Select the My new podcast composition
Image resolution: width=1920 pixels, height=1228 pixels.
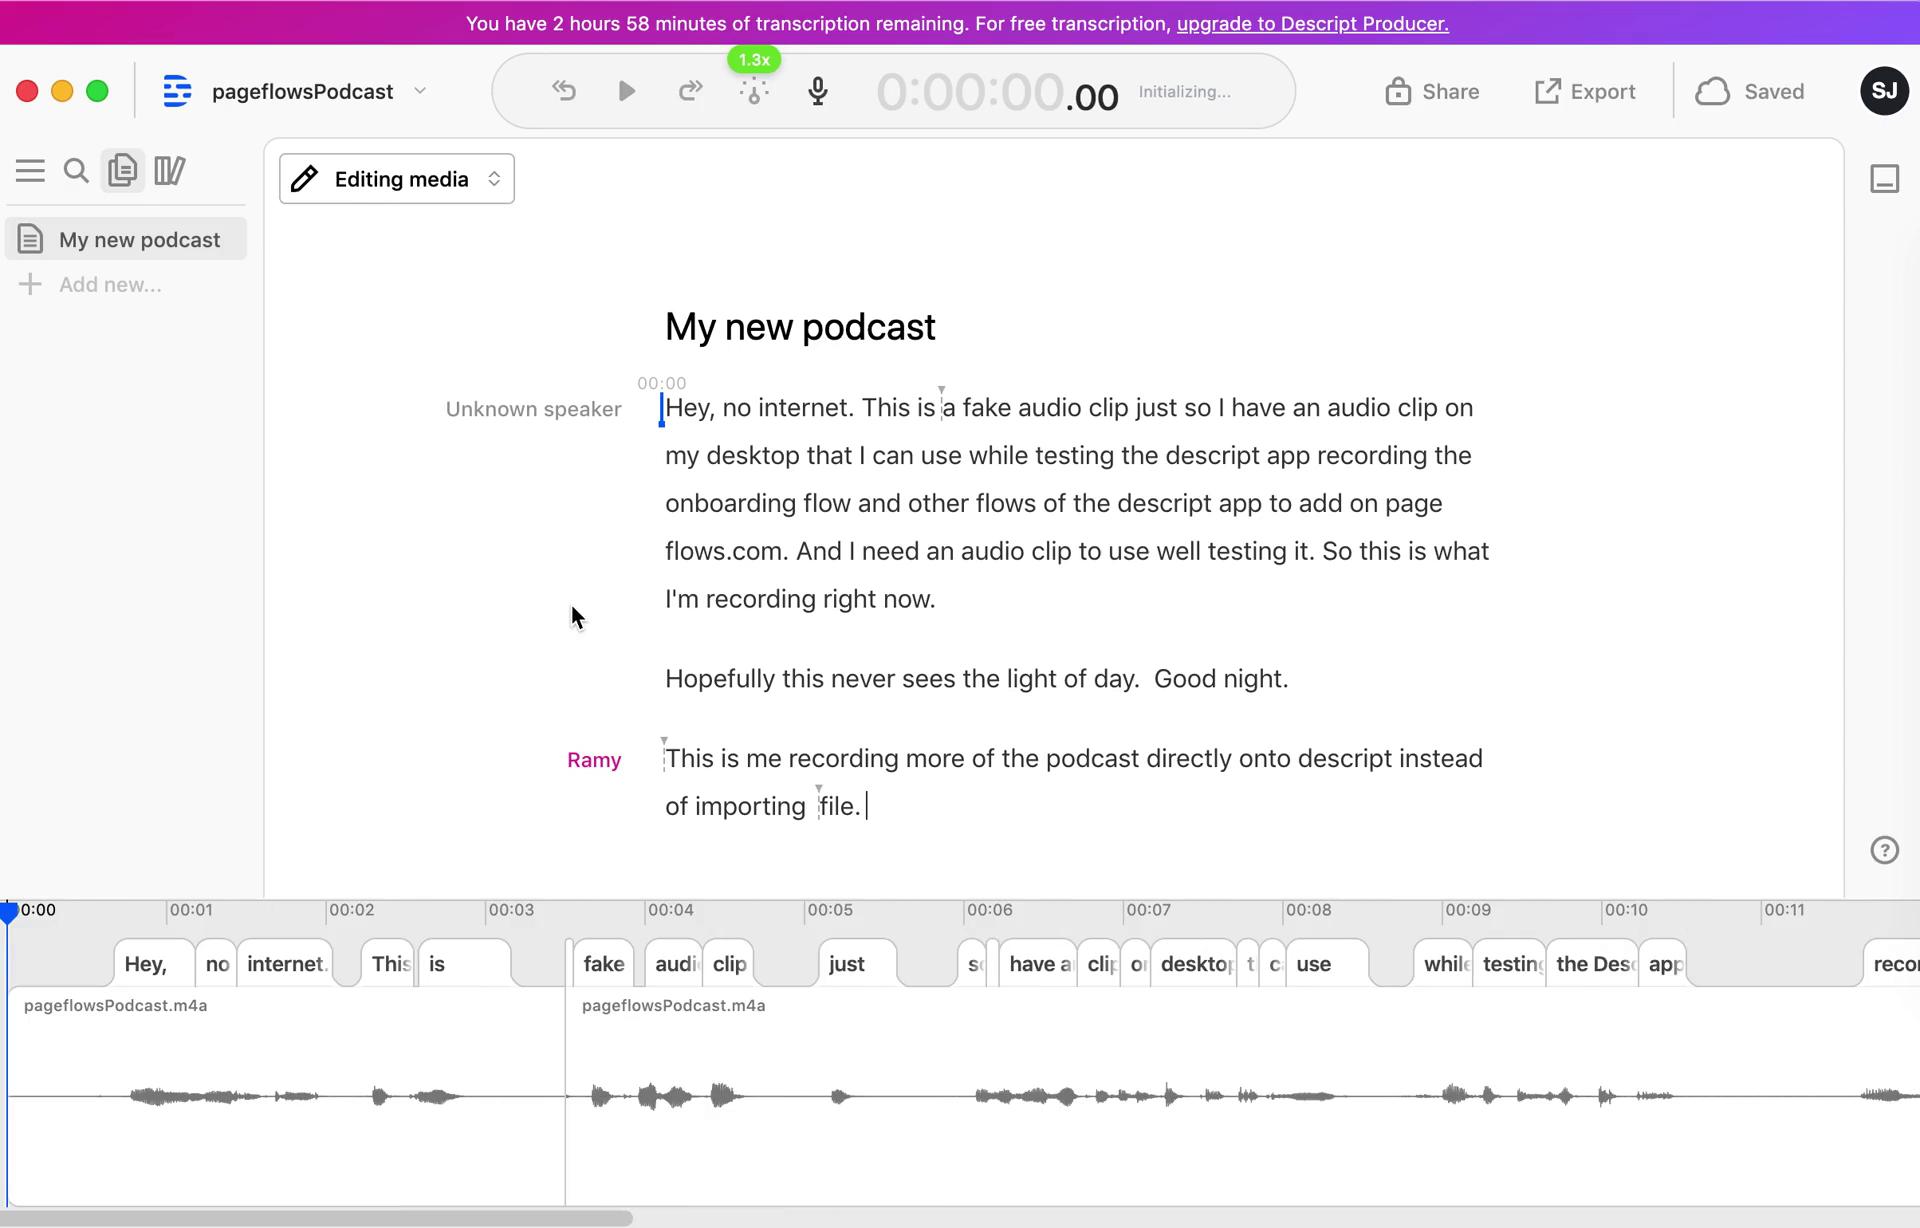coord(126,240)
